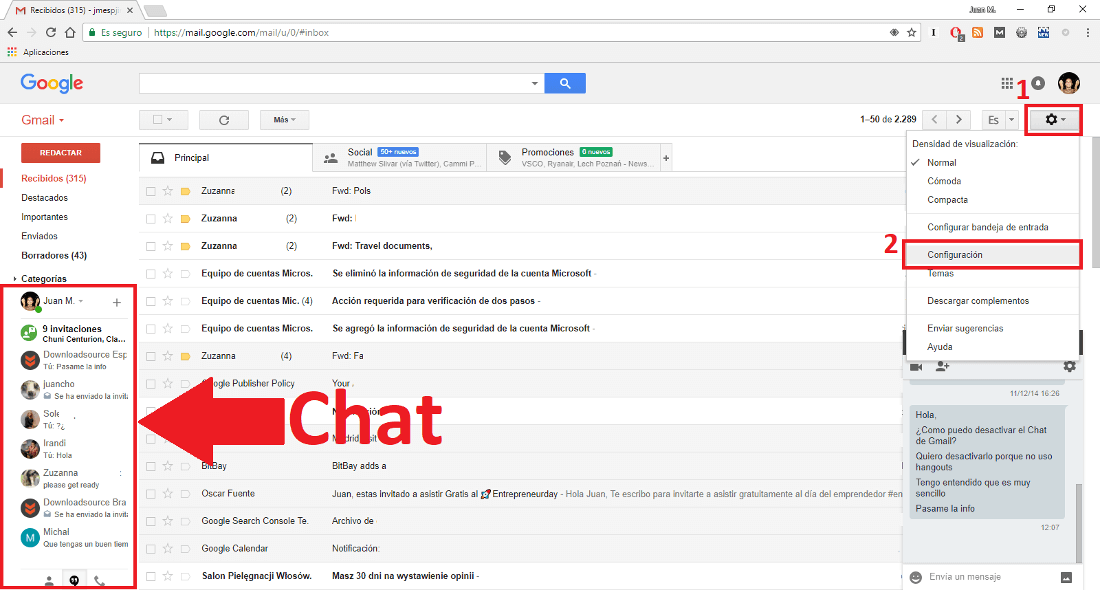The height and width of the screenshot is (590, 1100).
Task: Open select-all options dropdown arrow
Action: [170, 120]
